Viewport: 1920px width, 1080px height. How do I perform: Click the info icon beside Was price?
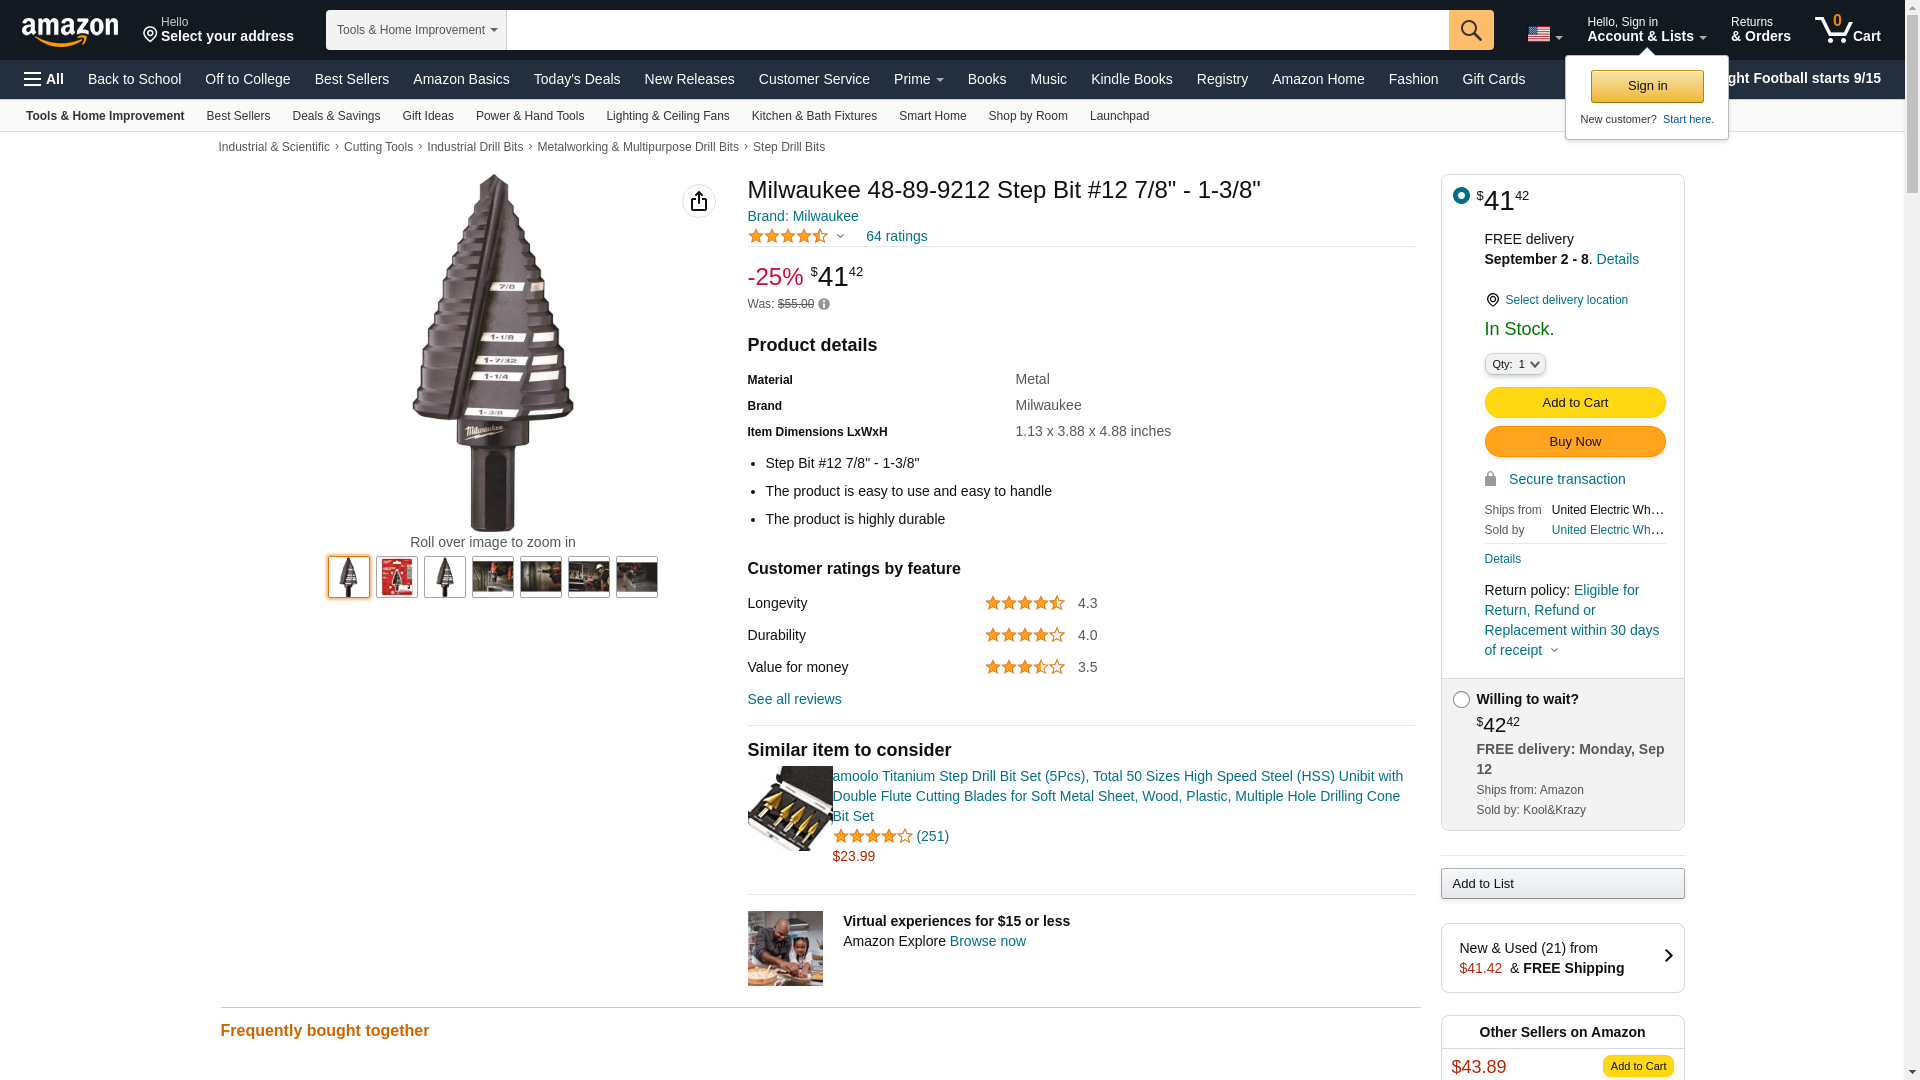tap(824, 304)
